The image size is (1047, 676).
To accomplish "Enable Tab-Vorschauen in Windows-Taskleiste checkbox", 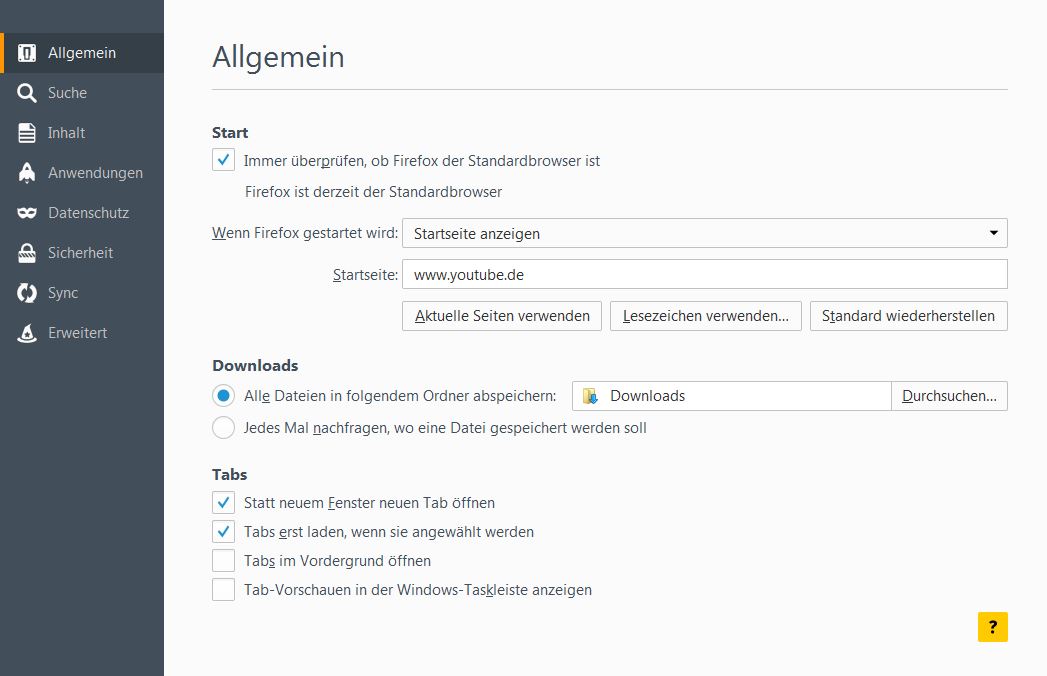I will (224, 590).
